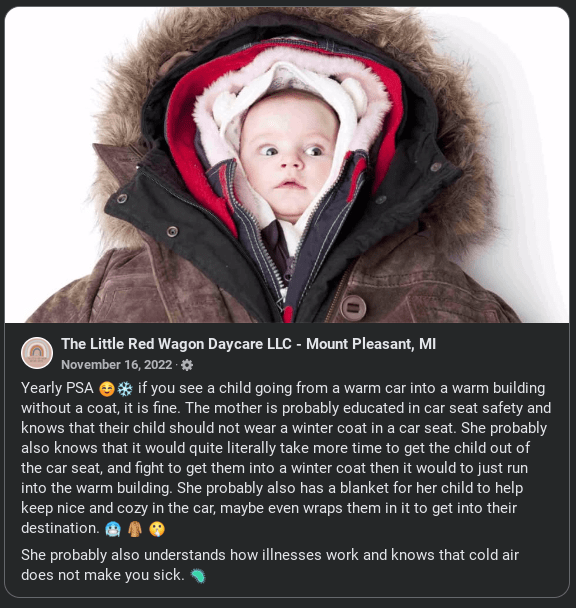Click the sentence about cold air and illnesses
This screenshot has height=608, width=576.
[270, 565]
